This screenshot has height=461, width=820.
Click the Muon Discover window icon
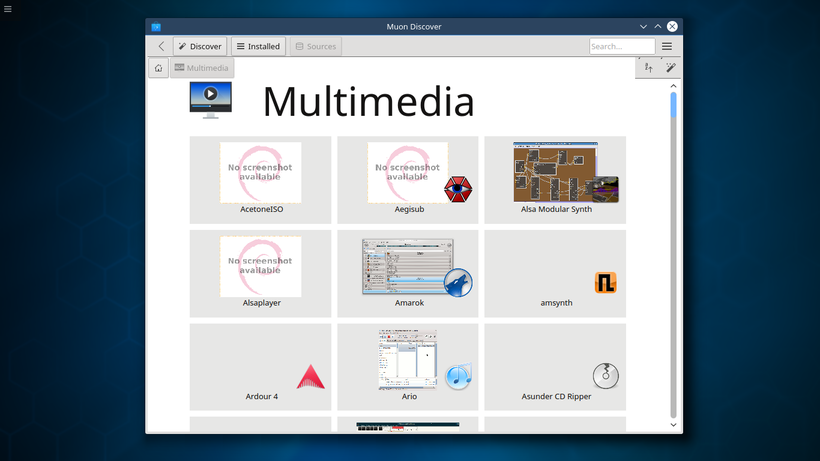[156, 27]
